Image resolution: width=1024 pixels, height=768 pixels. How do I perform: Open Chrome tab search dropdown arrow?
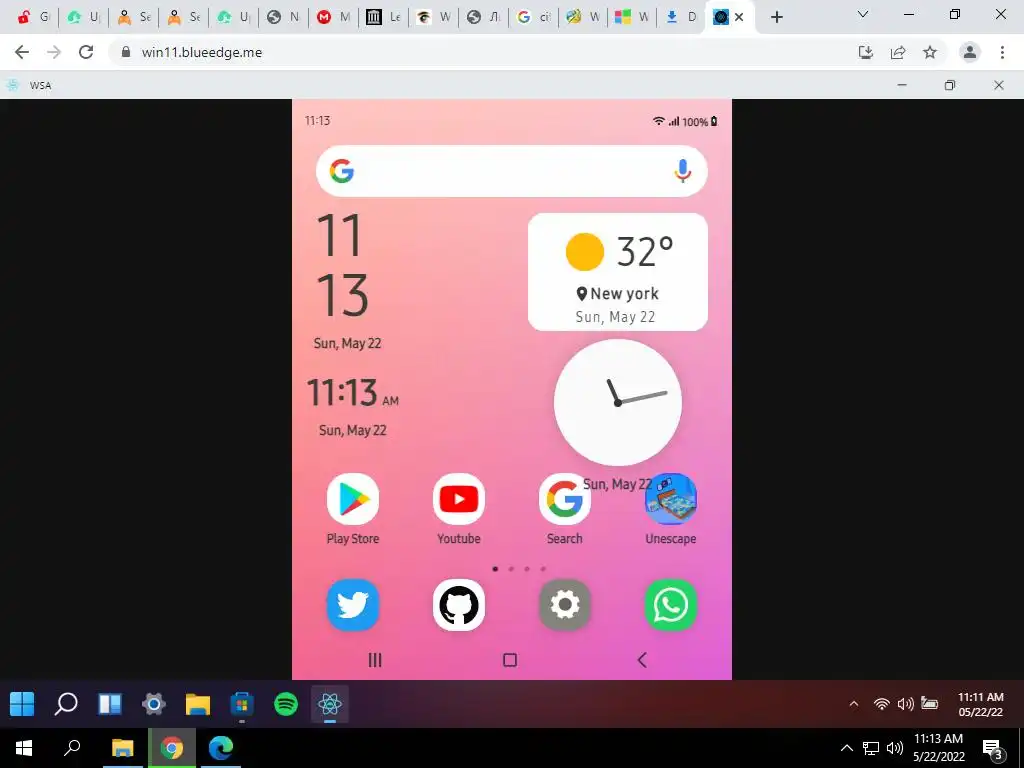click(x=863, y=14)
